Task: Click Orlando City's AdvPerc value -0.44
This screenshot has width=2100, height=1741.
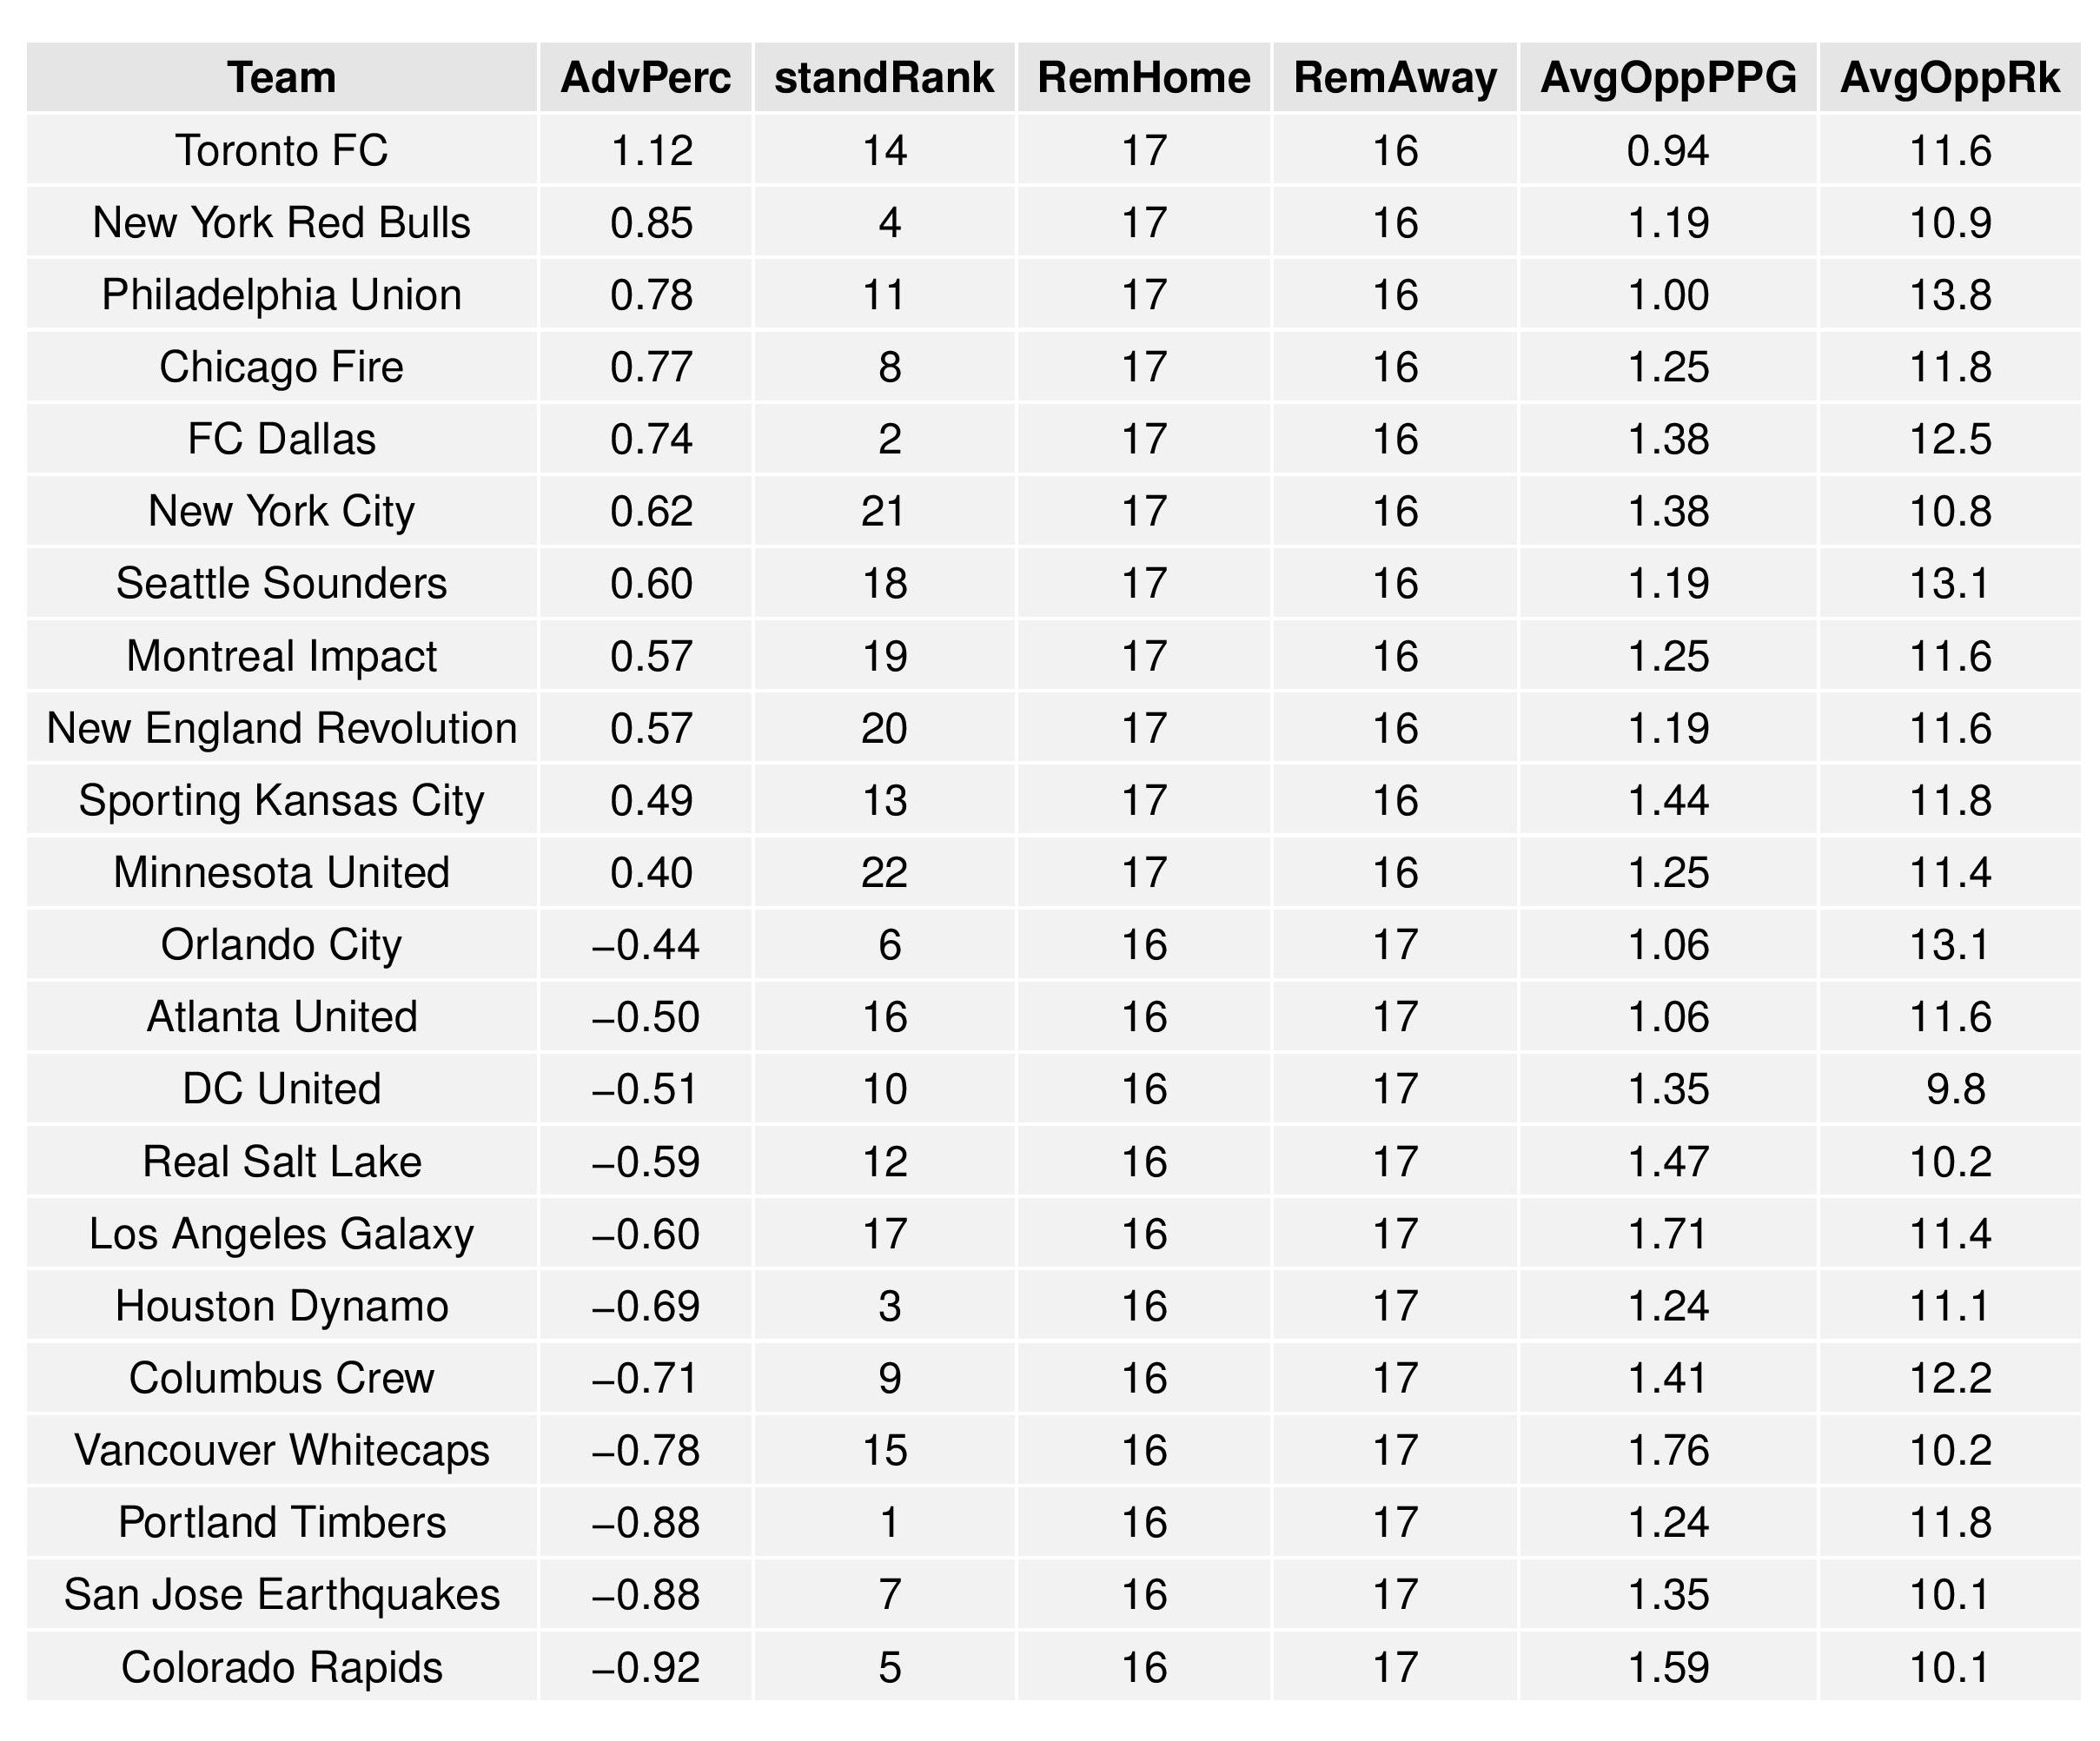Action: (645, 944)
